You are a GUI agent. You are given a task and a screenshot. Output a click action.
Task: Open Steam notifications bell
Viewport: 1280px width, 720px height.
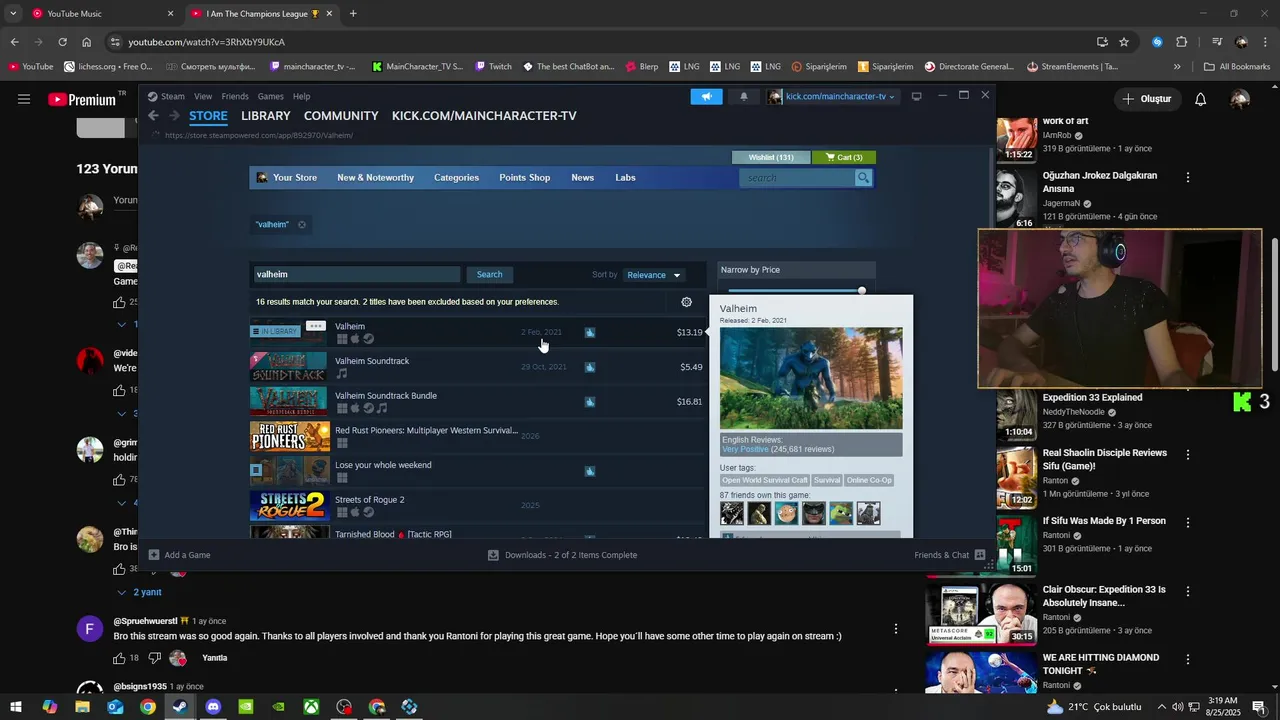point(743,96)
